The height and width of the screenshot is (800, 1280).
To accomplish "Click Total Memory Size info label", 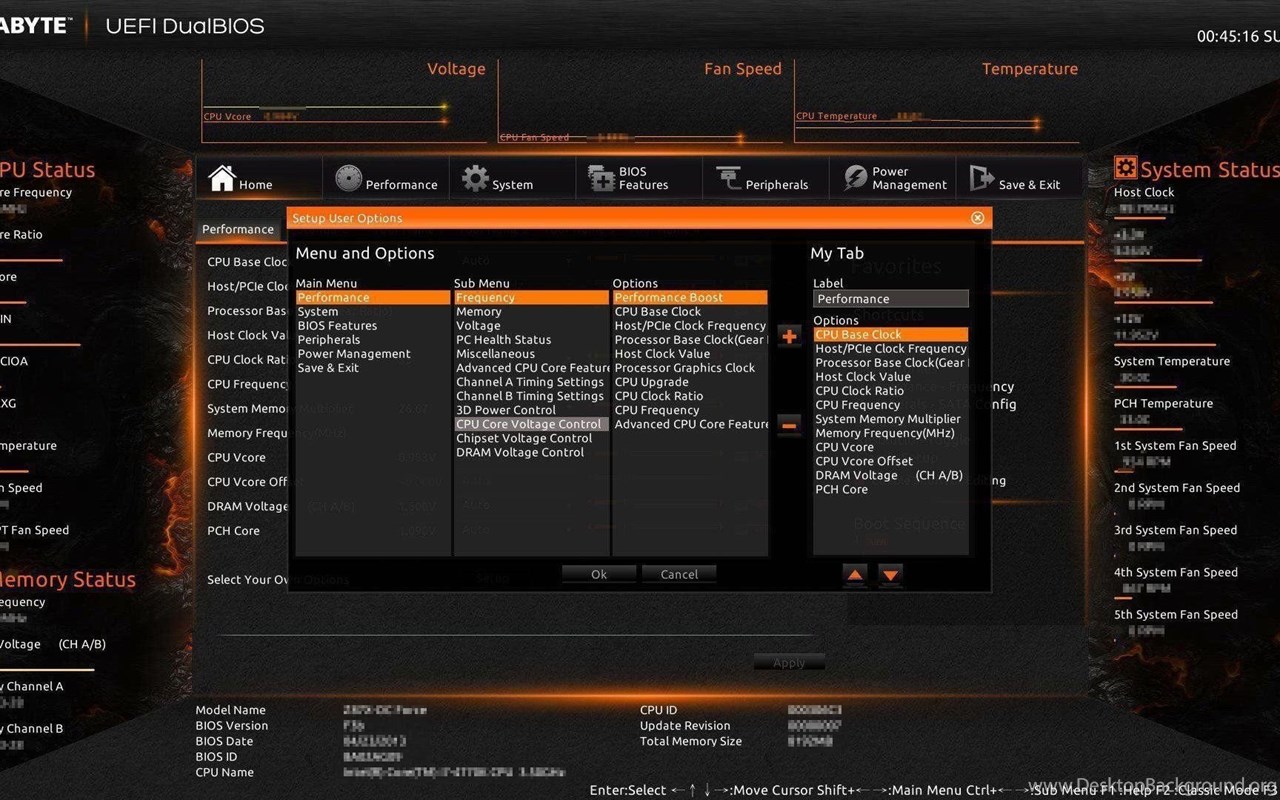I will pyautogui.click(x=691, y=741).
